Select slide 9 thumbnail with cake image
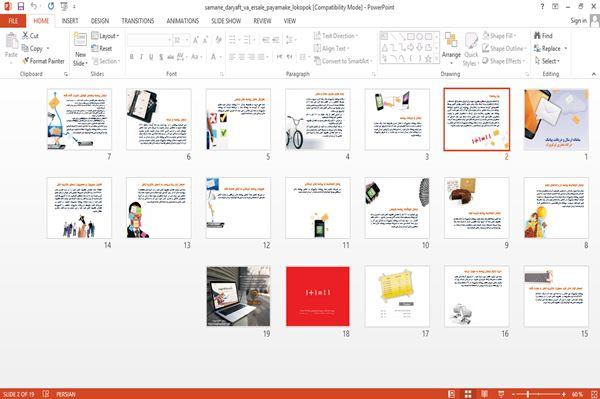This screenshot has width=600, height=399. tap(476, 208)
